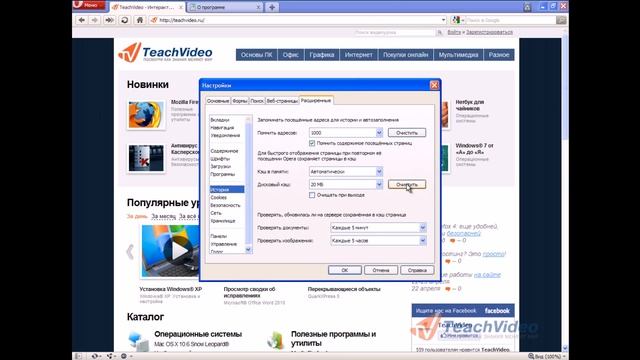The width and height of the screenshot is (640, 360).
Task: Select the За месяц filter link
Action: (x=163, y=216)
